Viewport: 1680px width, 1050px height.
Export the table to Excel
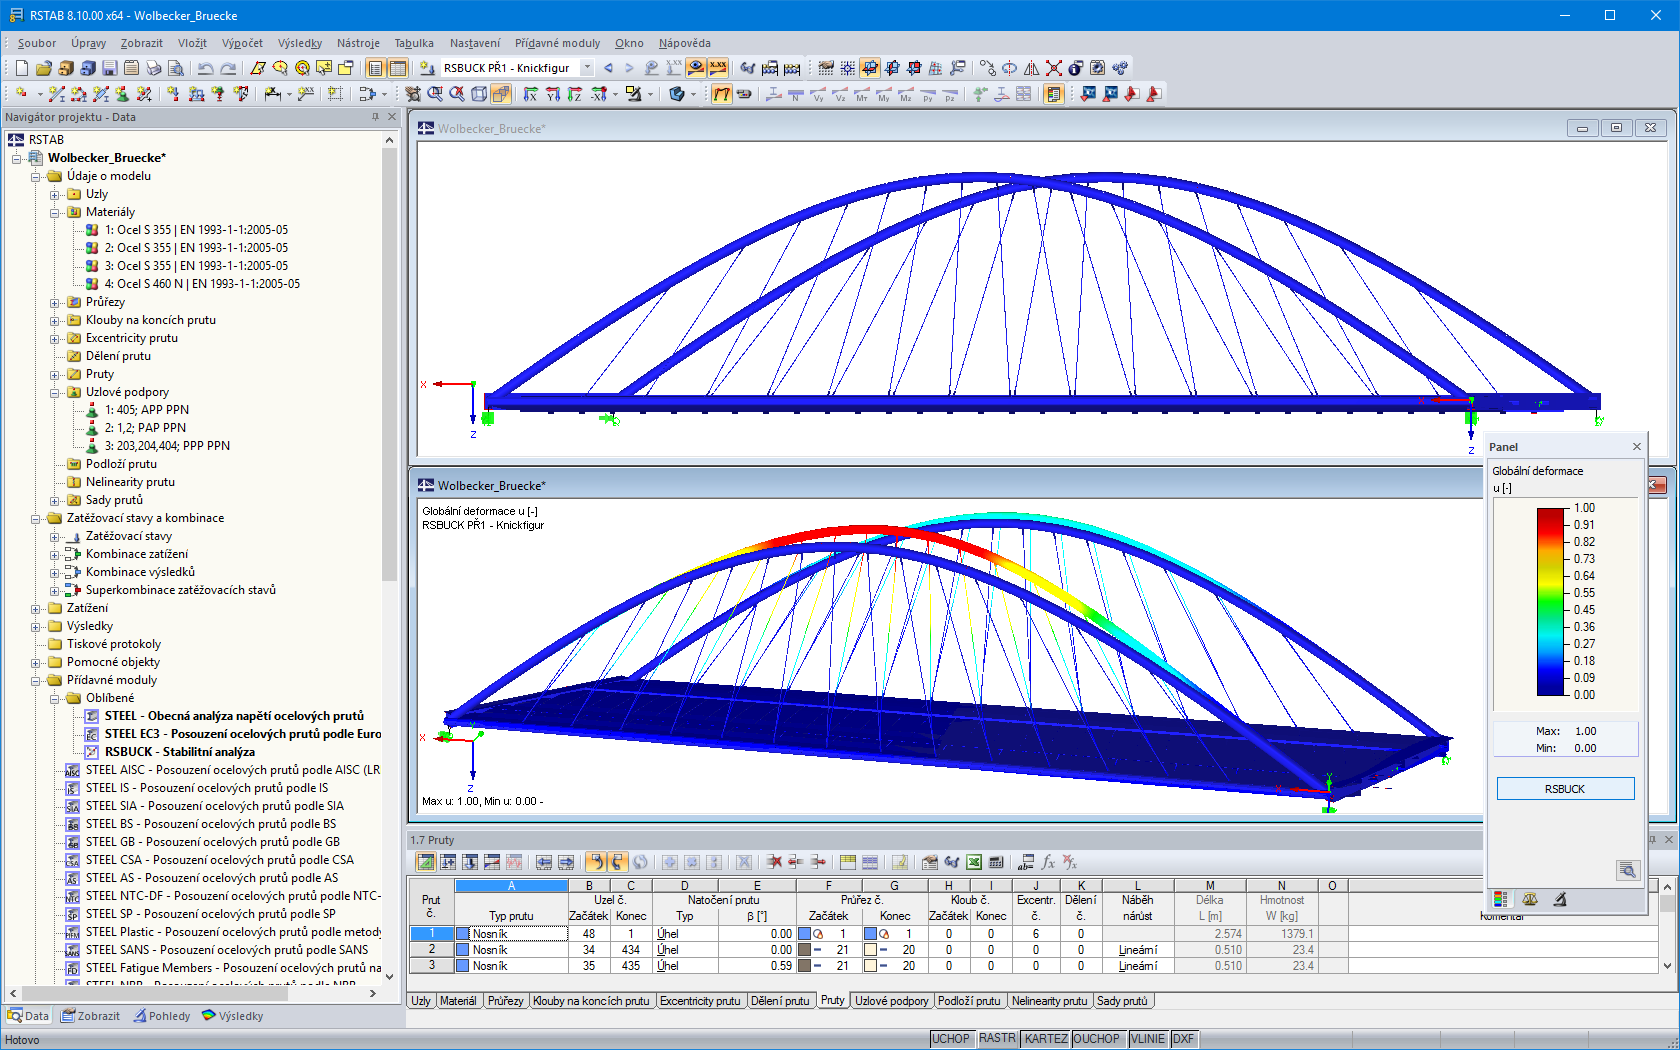click(x=973, y=862)
